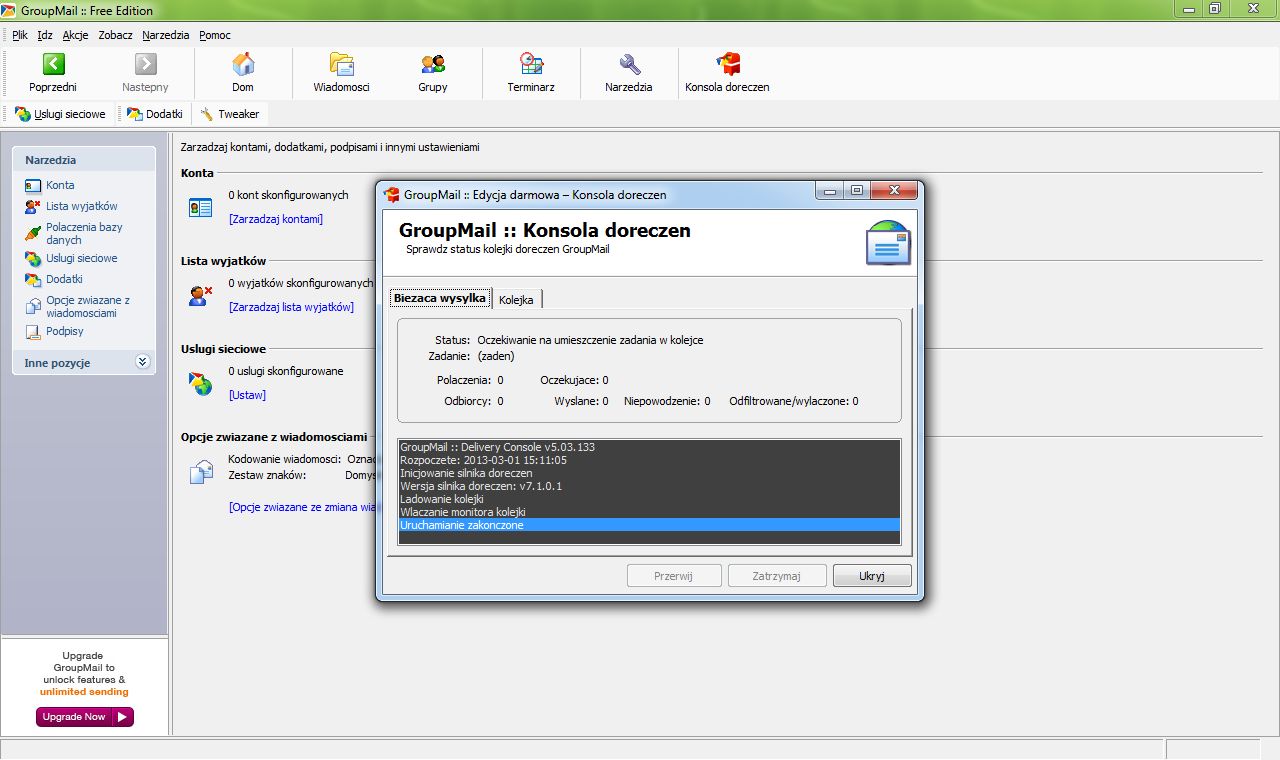Viewport: 1280px width, 760px height.
Task: Click the Lista wyjatkow section user icon
Action: coord(201,295)
